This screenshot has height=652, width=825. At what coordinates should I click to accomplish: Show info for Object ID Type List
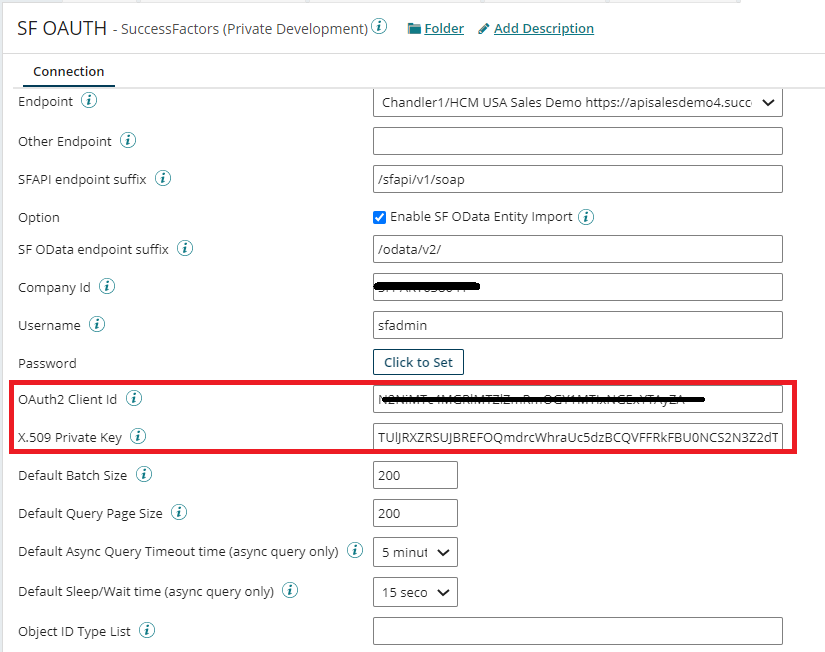(x=147, y=630)
